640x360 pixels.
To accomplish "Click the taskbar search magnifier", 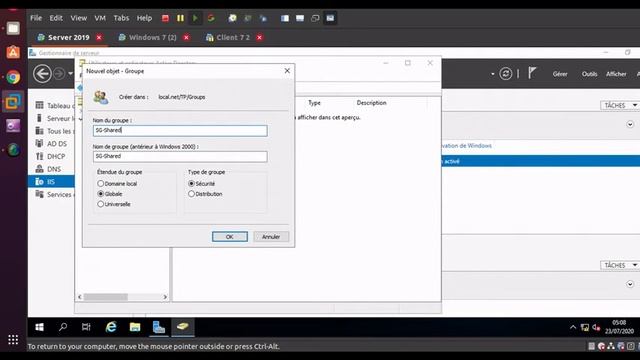I will (63, 327).
